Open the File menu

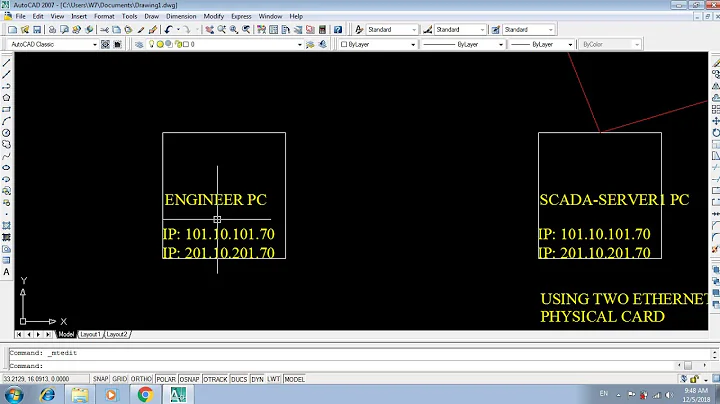click(x=21, y=16)
